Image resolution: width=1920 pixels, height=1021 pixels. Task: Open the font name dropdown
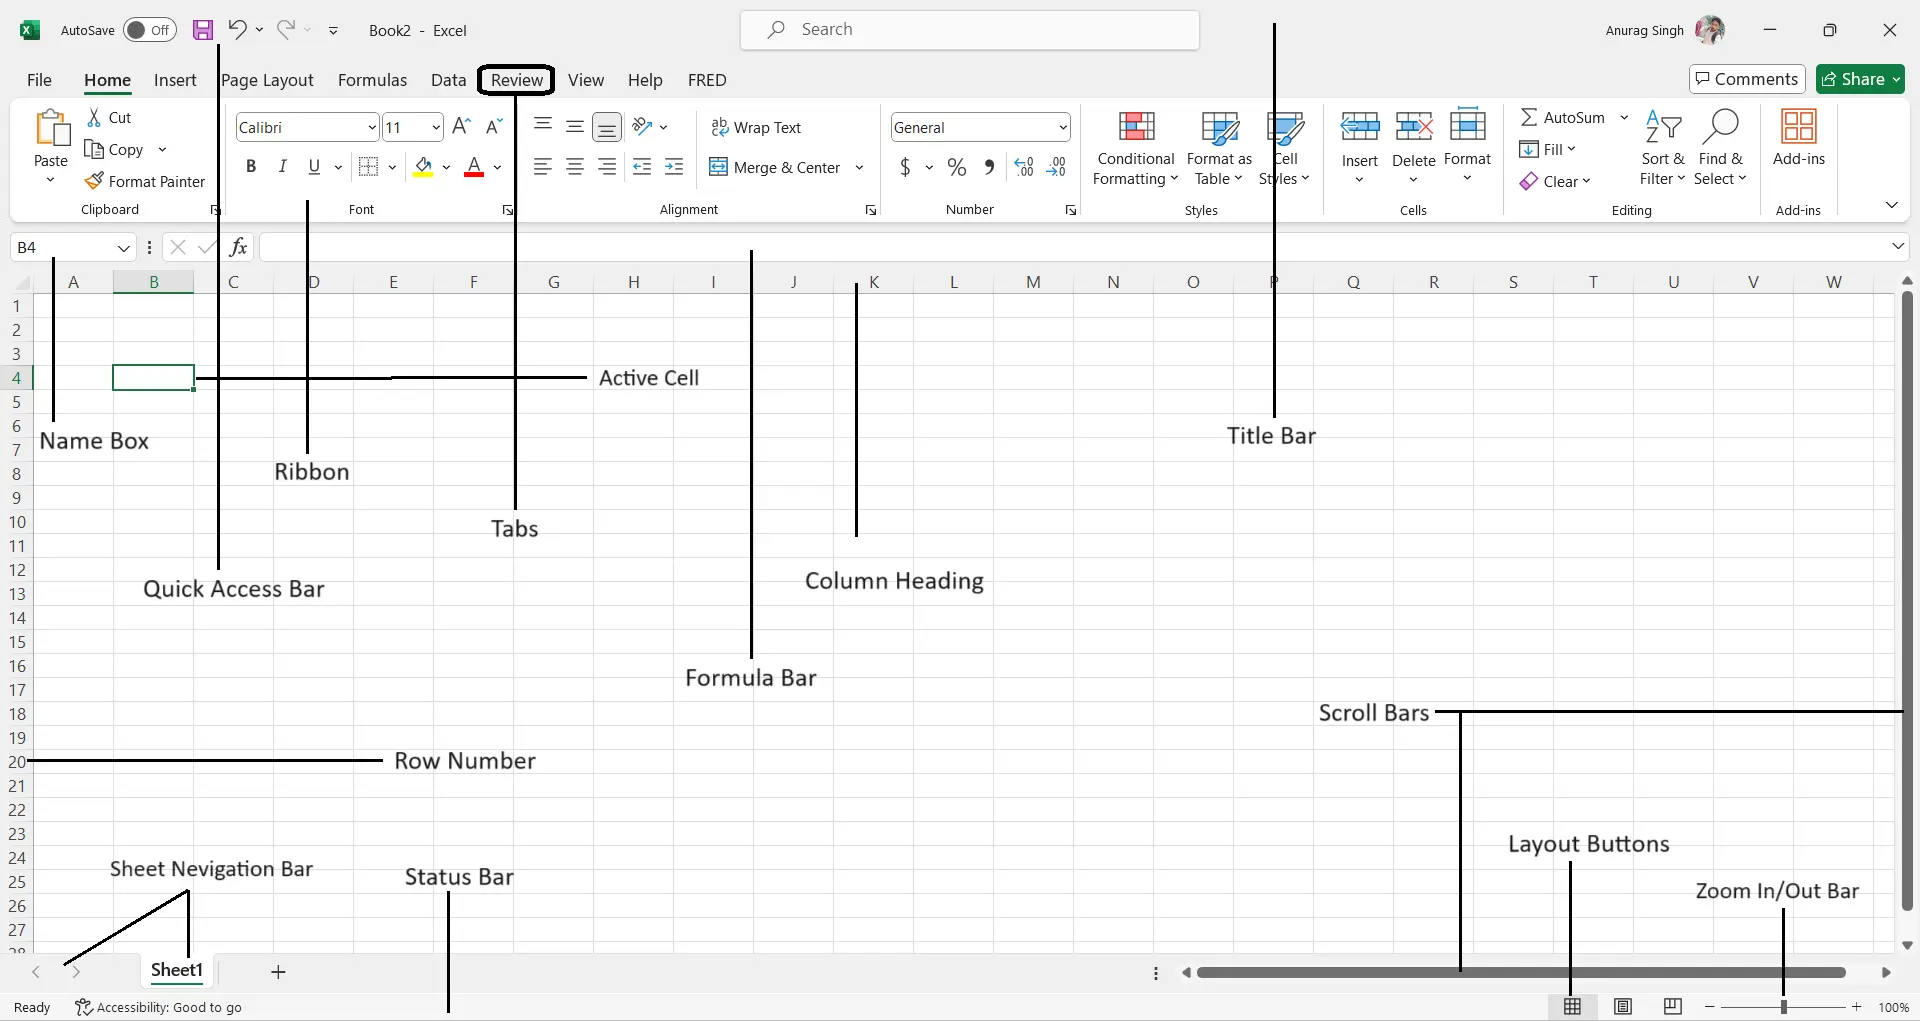(x=371, y=127)
